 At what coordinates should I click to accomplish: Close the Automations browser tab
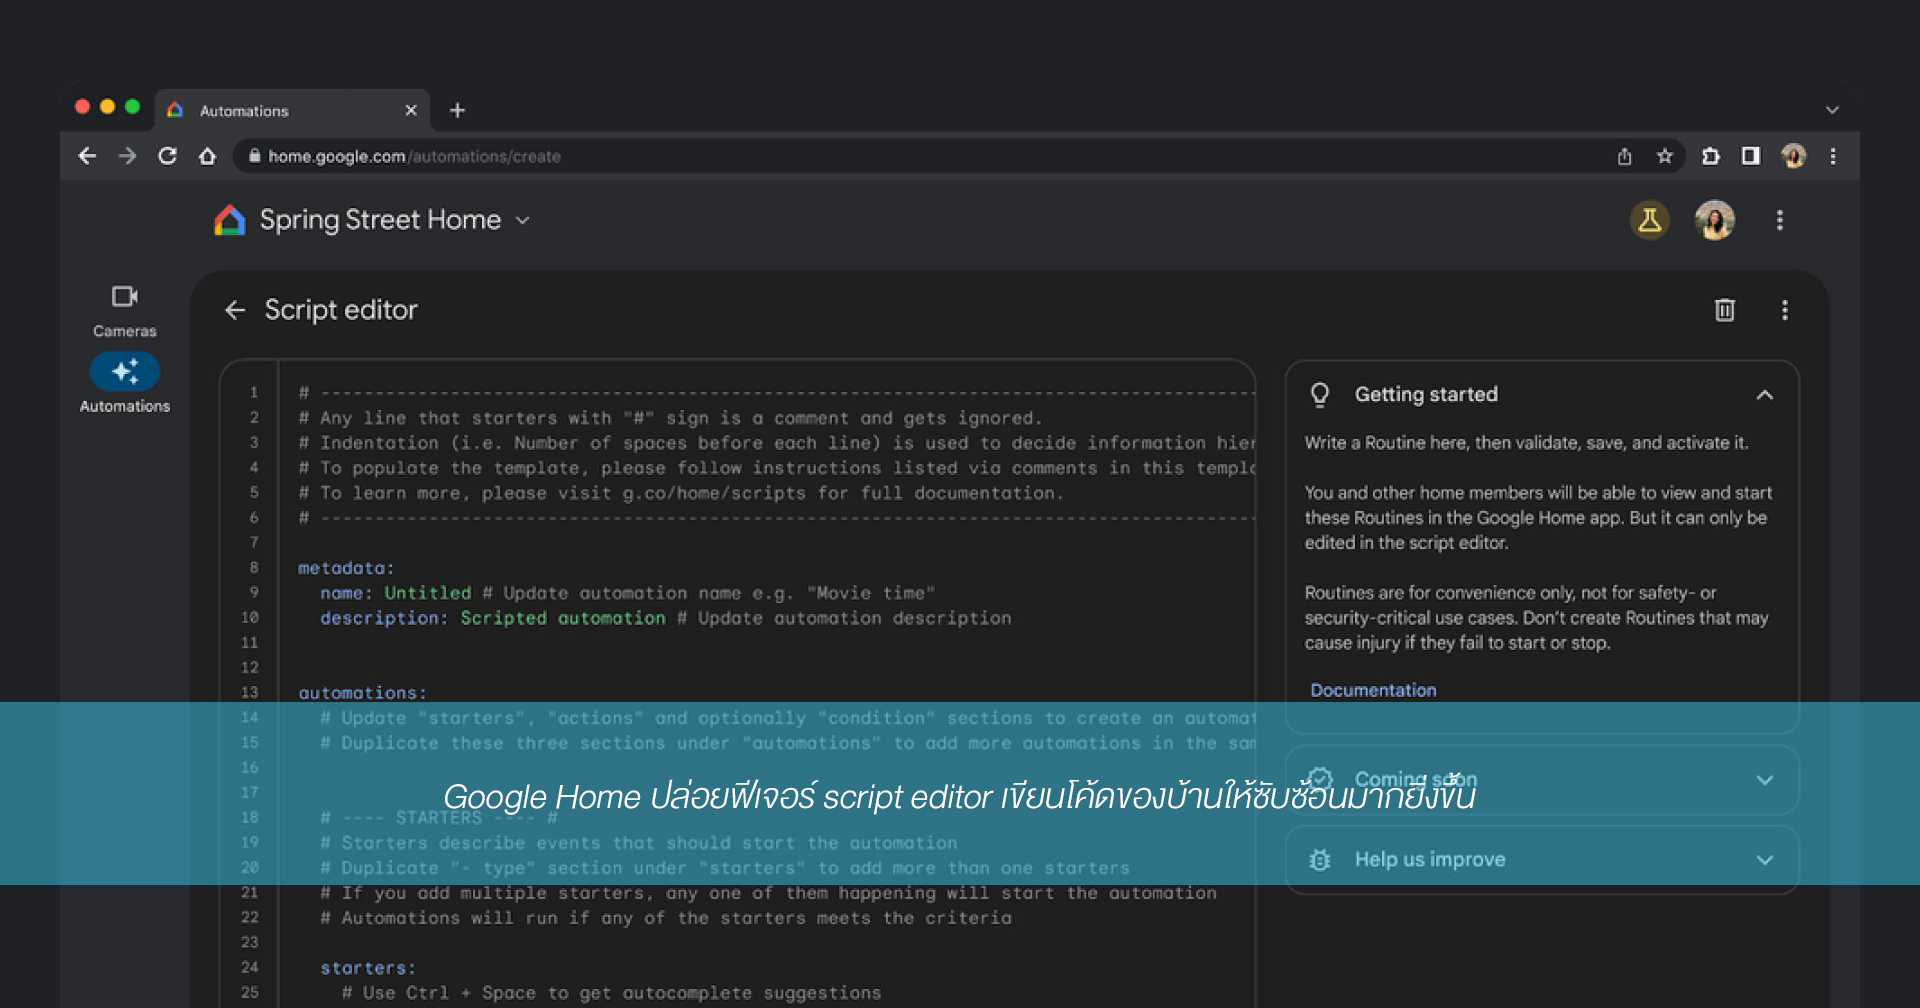410,110
